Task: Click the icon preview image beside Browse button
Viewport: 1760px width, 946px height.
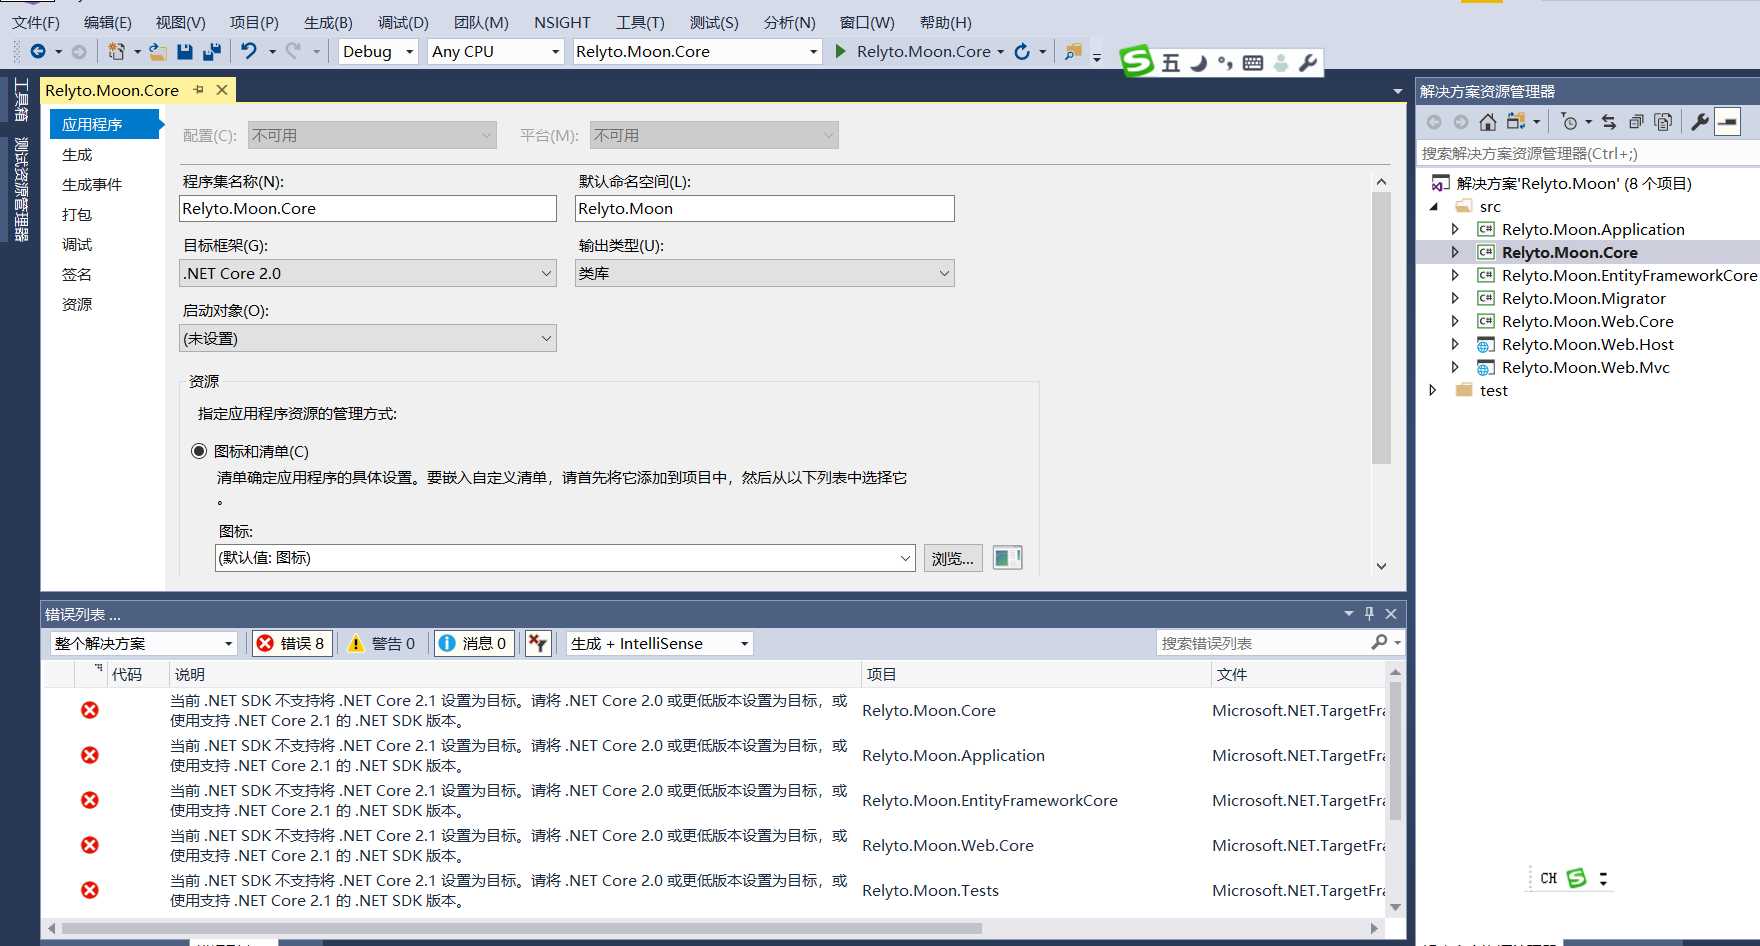Action: (x=1007, y=558)
